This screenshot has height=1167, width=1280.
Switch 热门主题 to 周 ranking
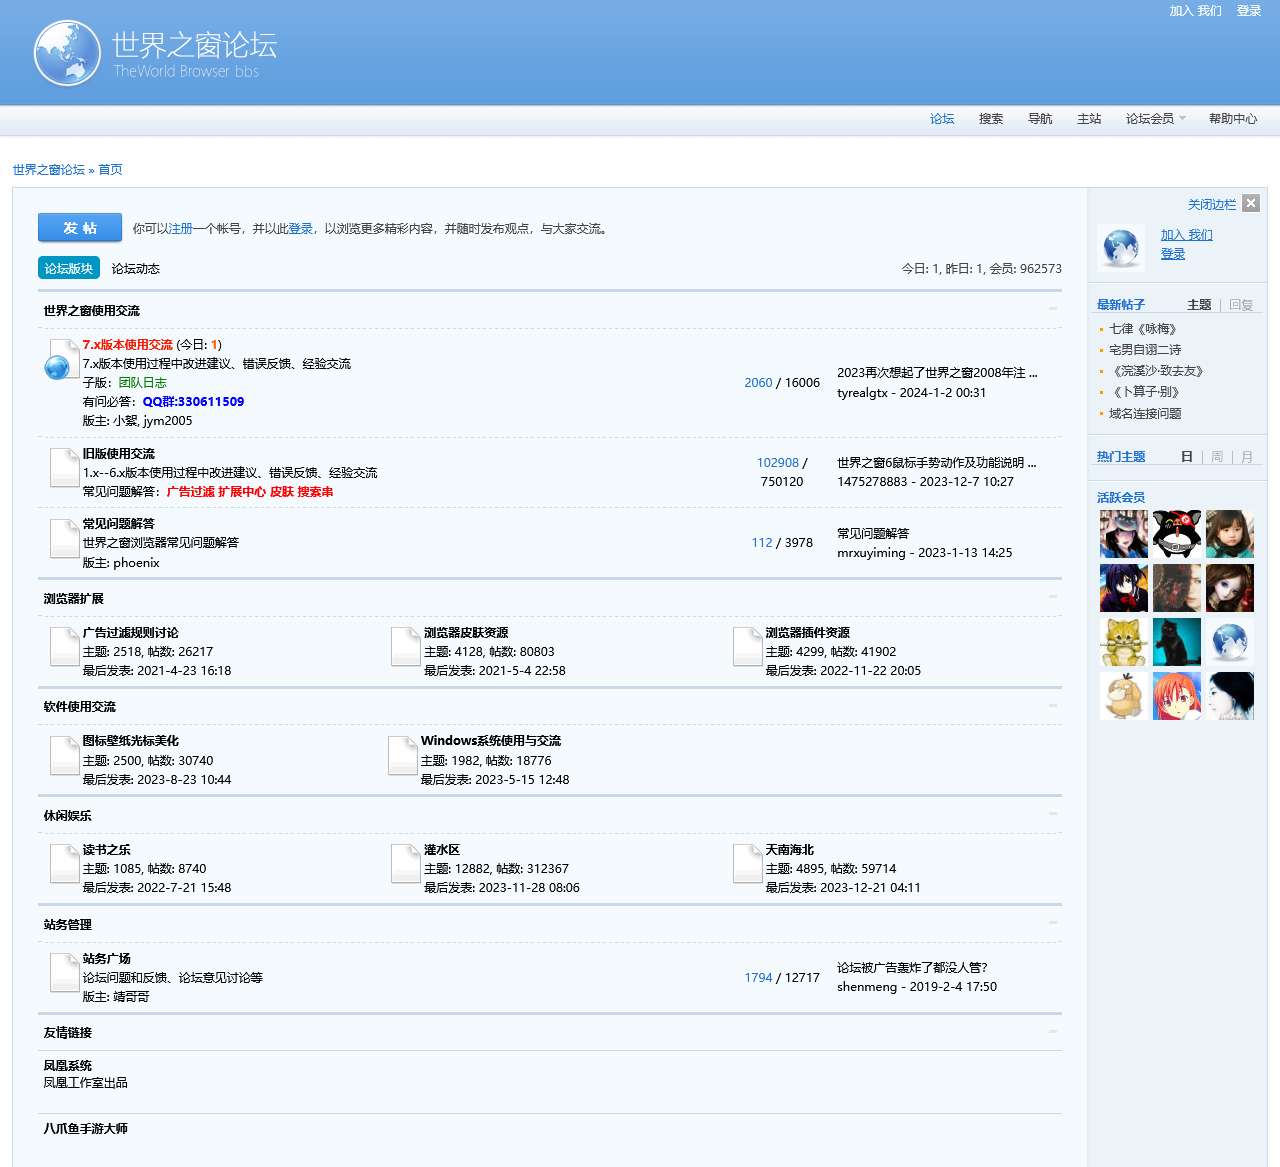[x=1217, y=456]
